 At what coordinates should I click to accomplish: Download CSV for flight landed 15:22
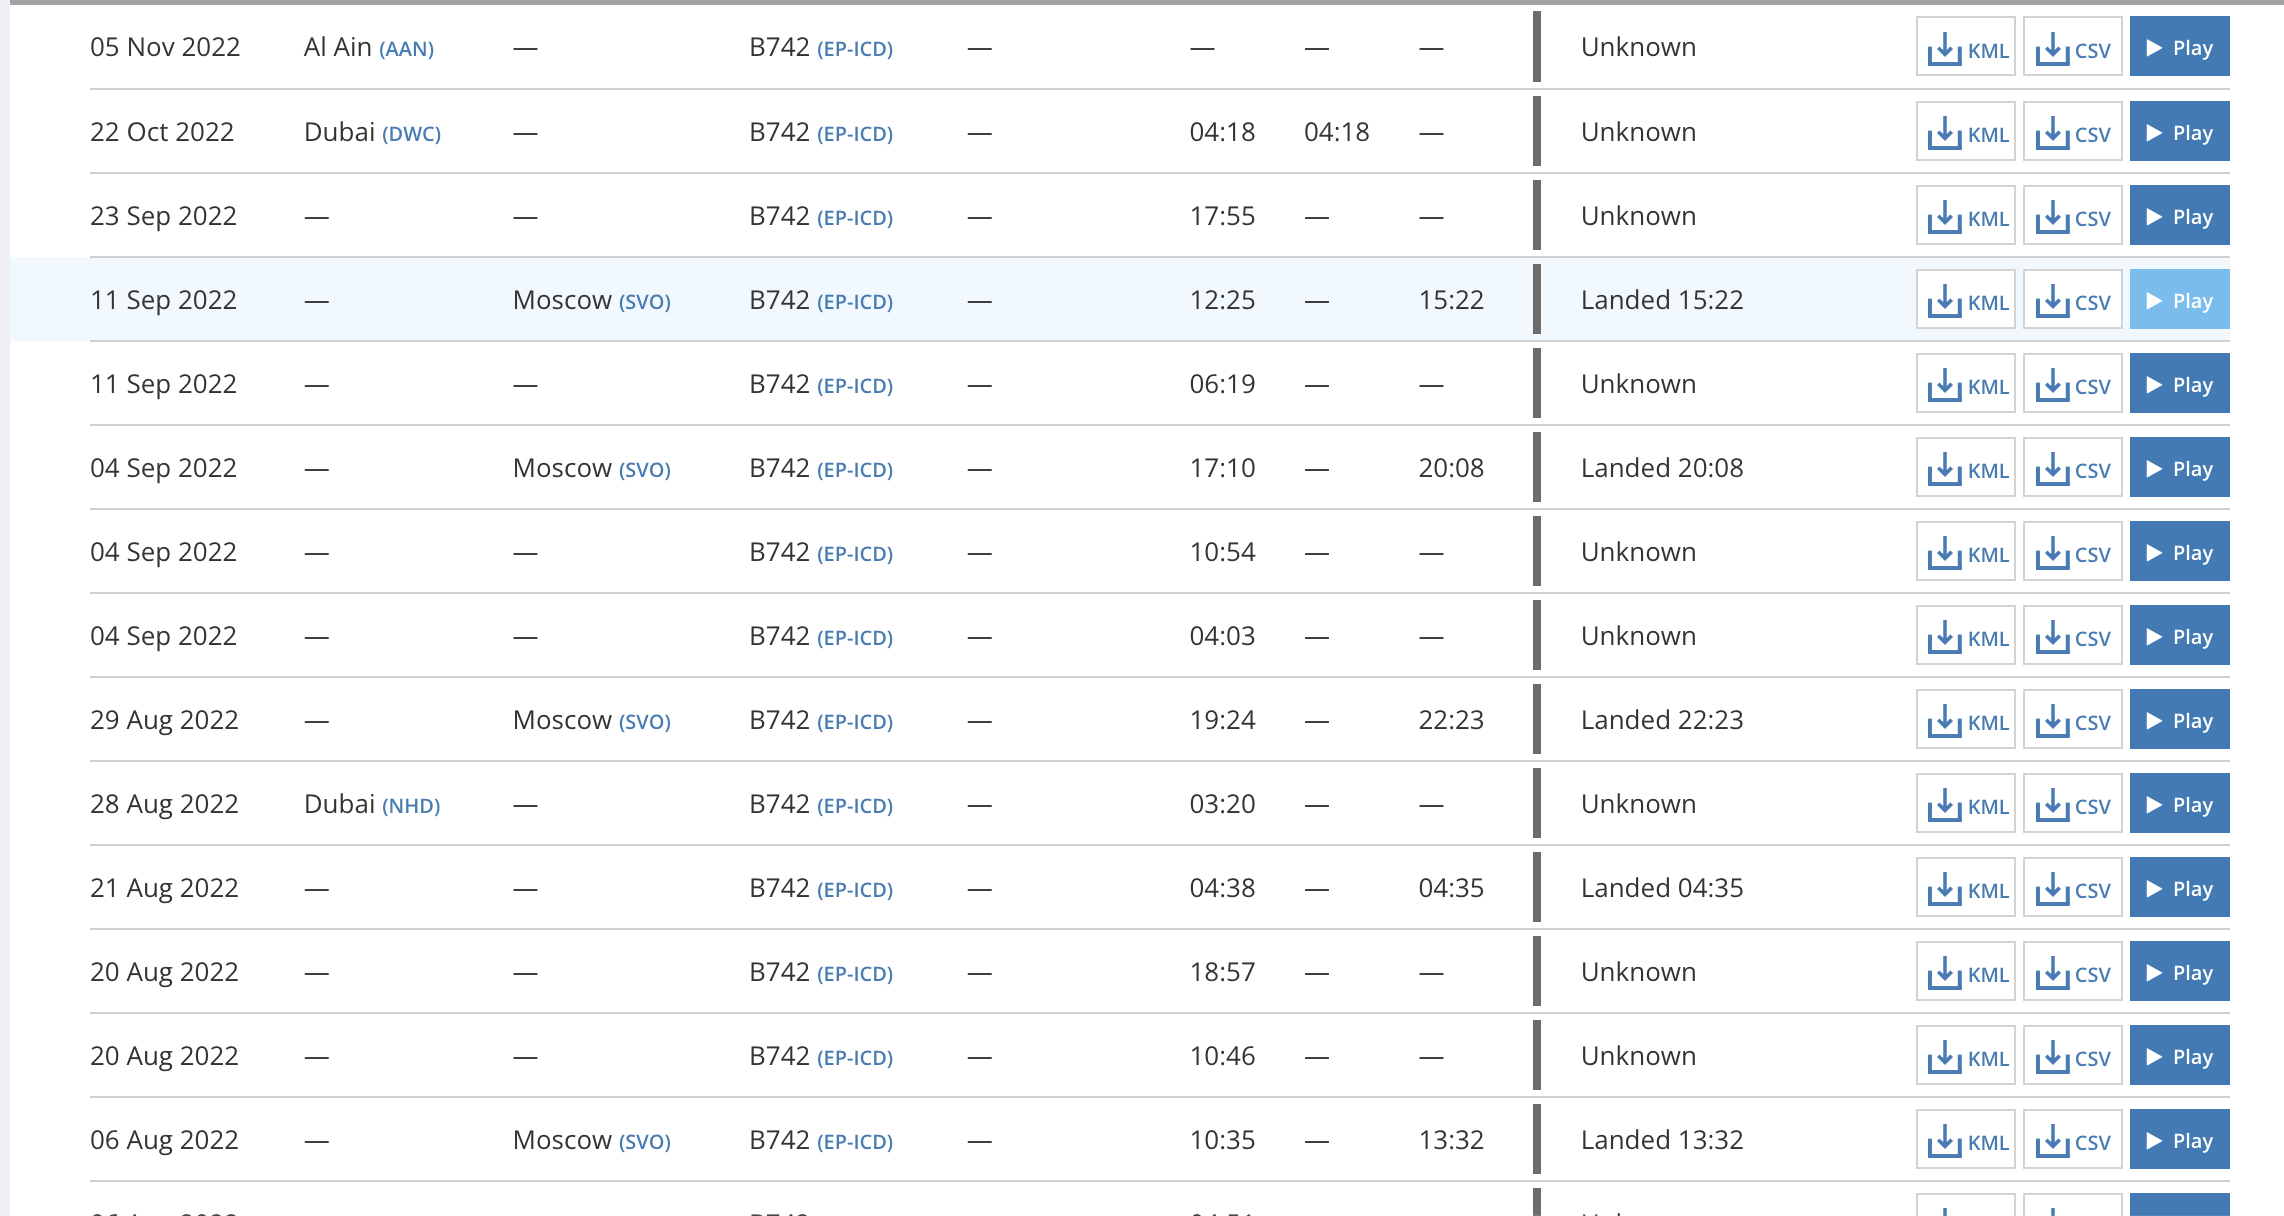pyautogui.click(x=2072, y=299)
